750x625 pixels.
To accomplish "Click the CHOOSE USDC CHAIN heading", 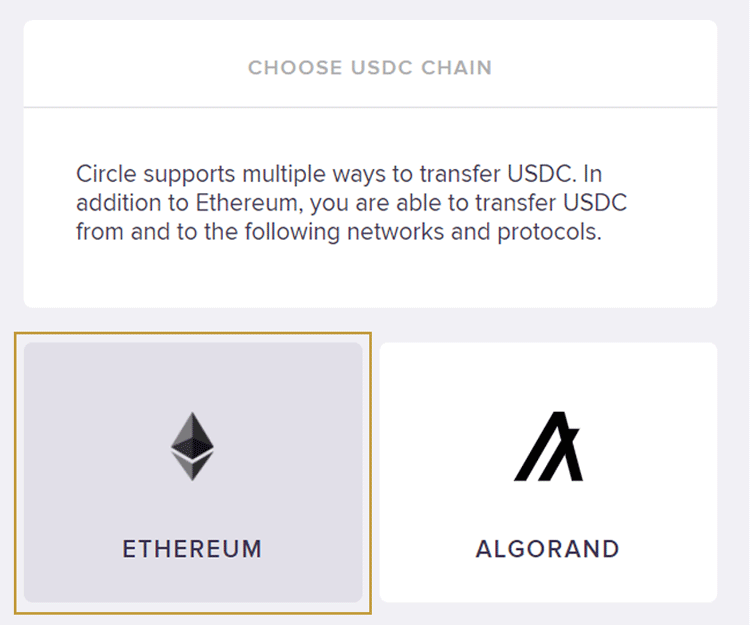I will pos(370,67).
